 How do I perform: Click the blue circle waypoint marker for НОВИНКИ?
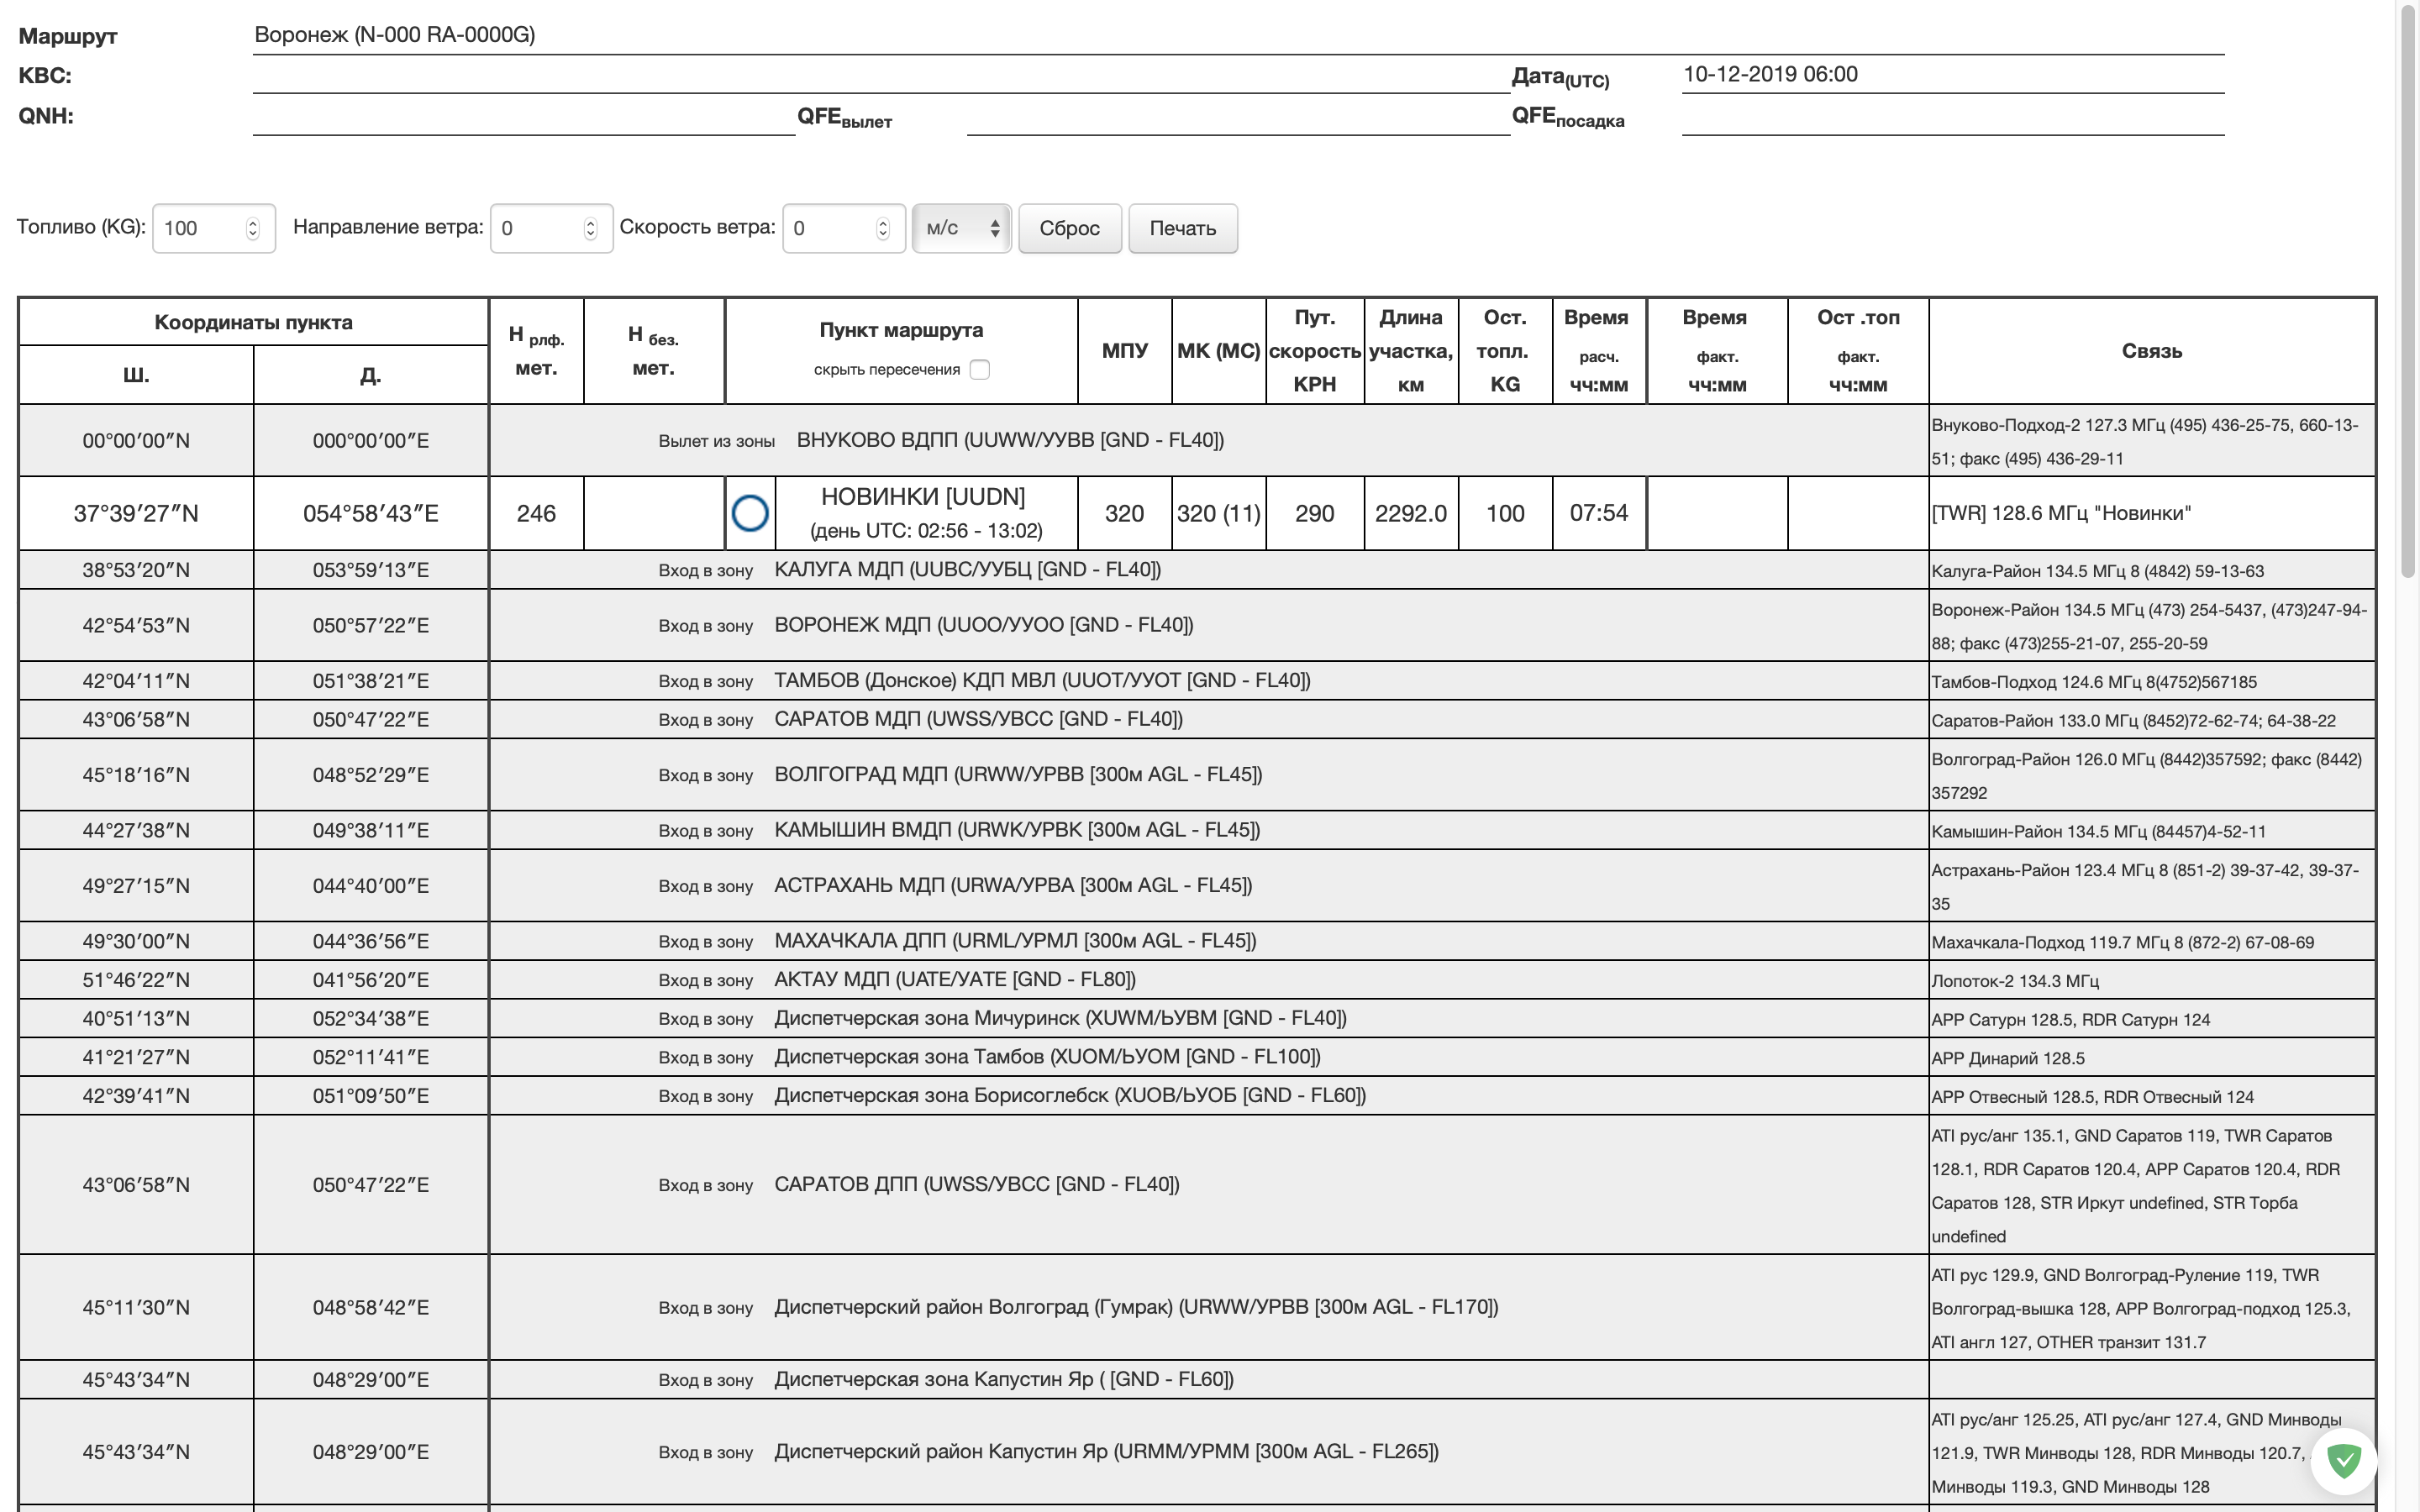pyautogui.click(x=750, y=513)
